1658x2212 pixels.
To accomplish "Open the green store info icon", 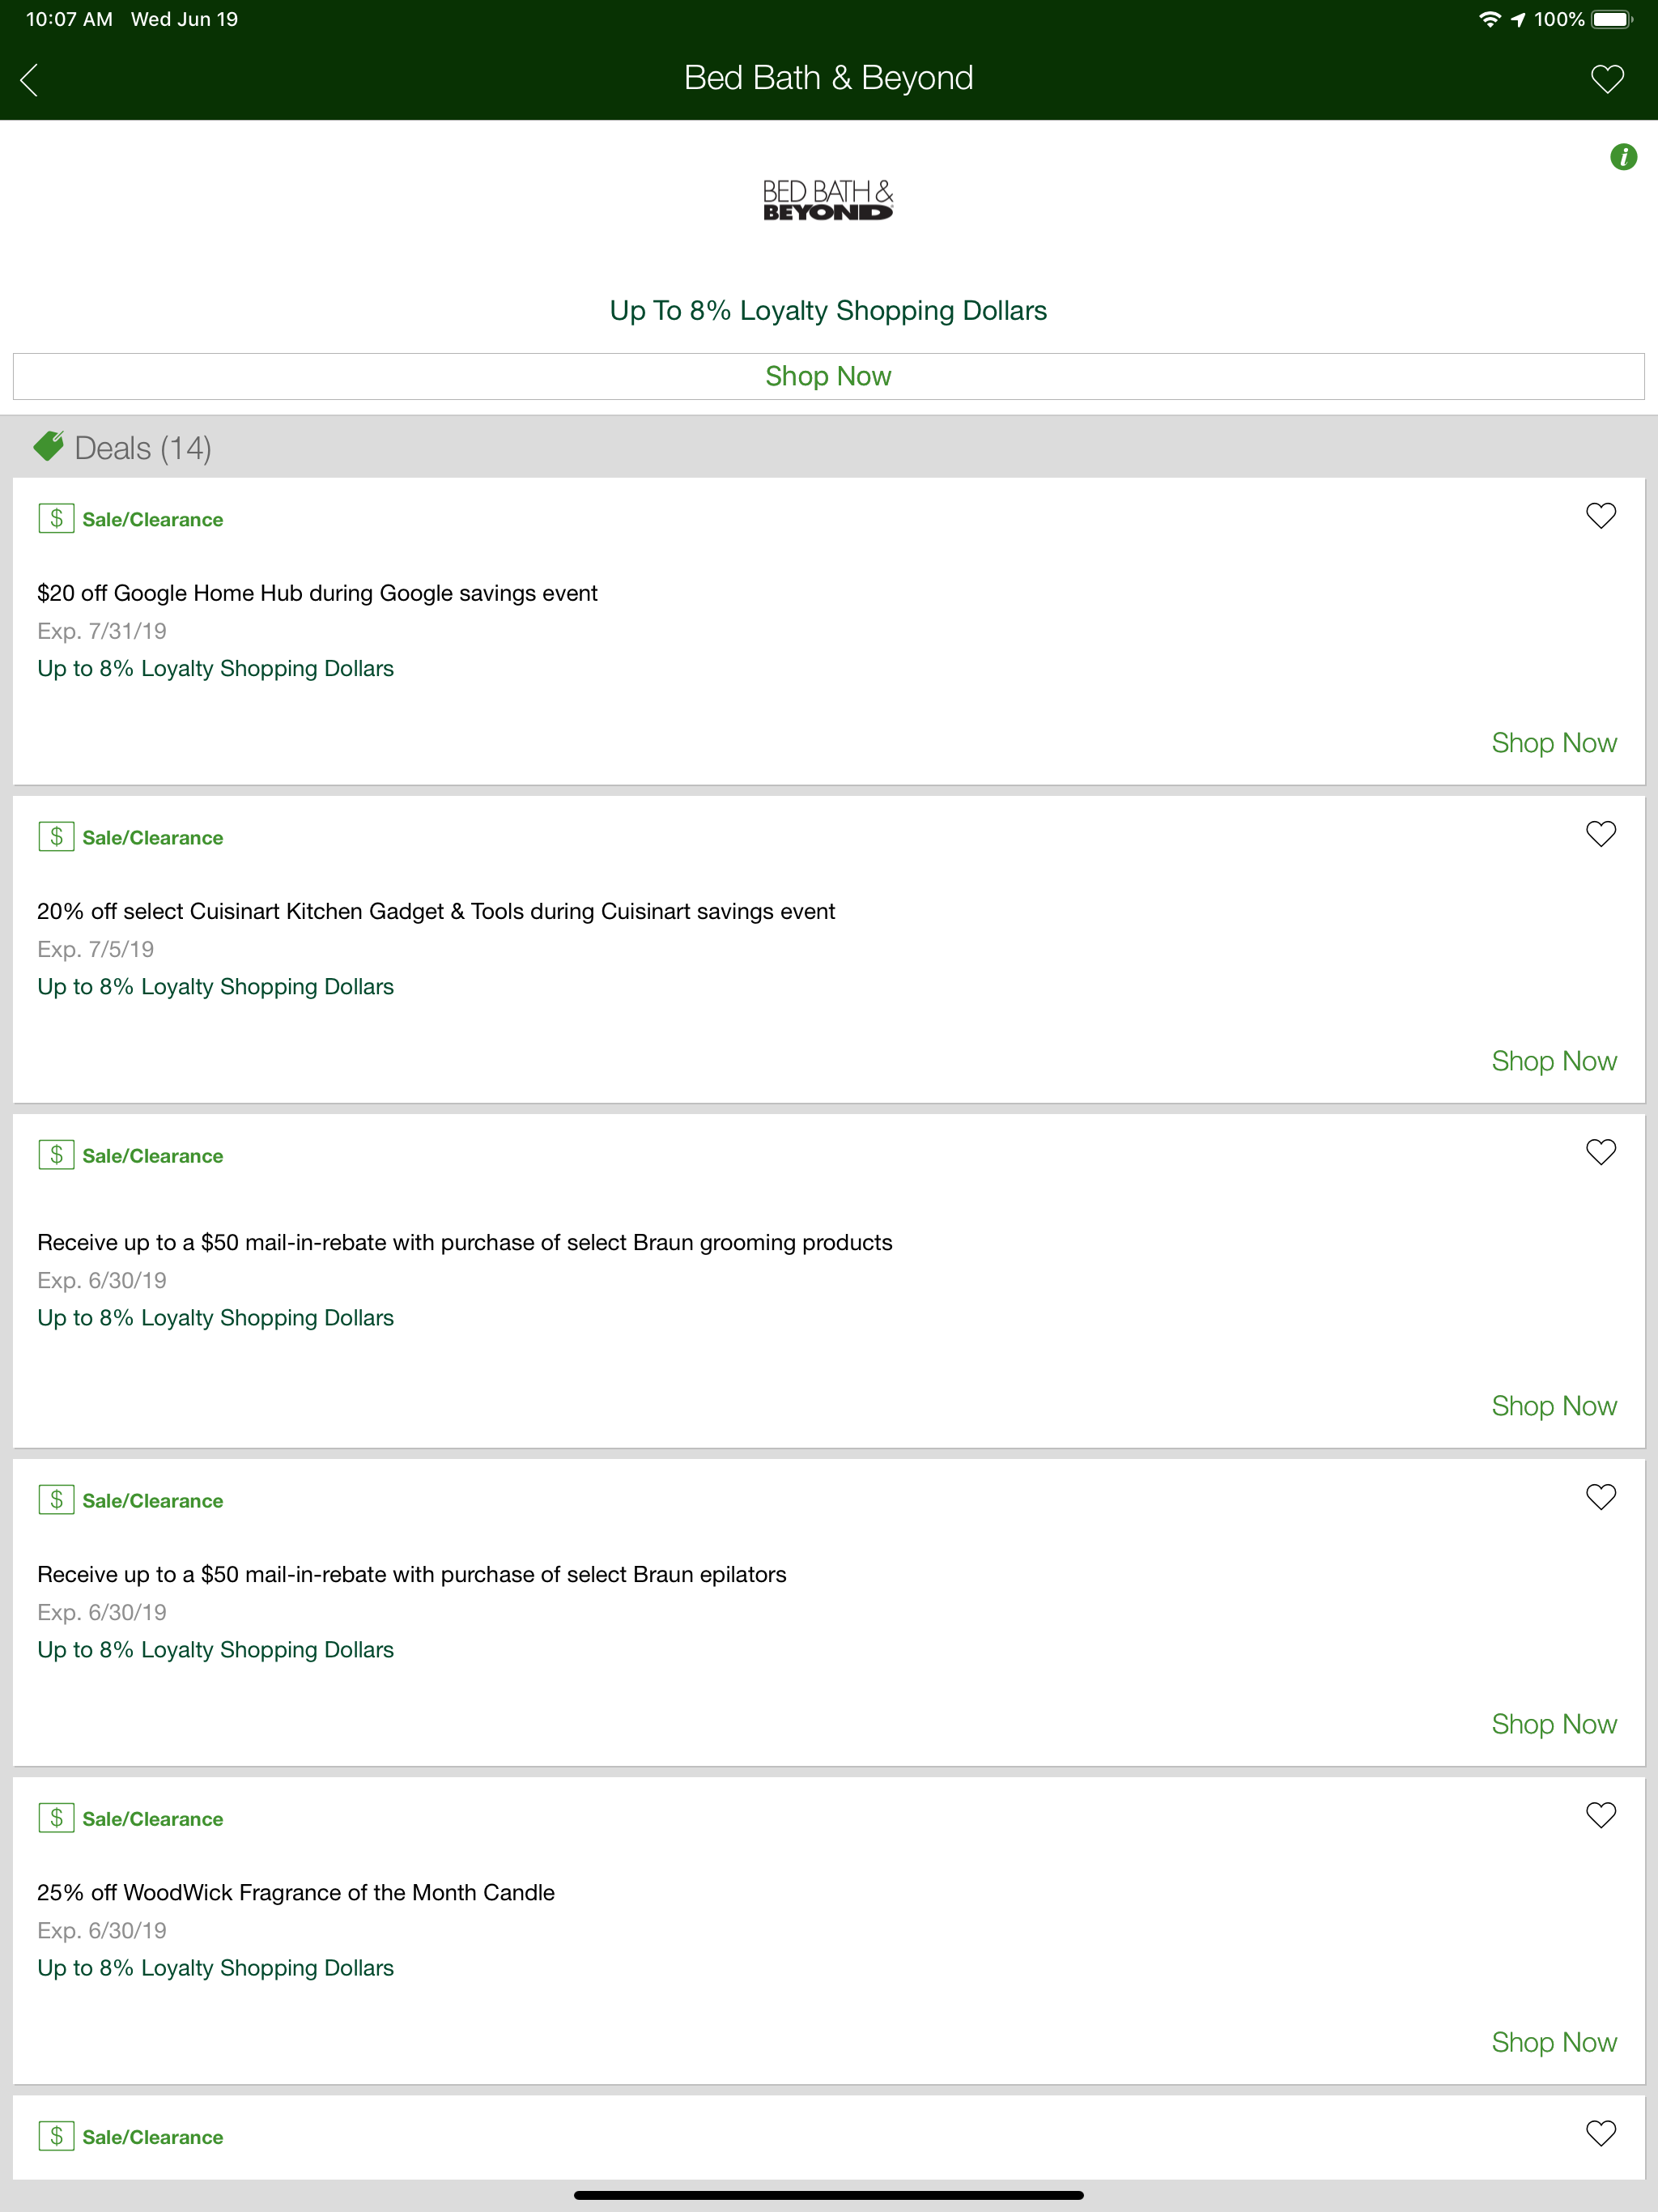I will pos(1623,157).
